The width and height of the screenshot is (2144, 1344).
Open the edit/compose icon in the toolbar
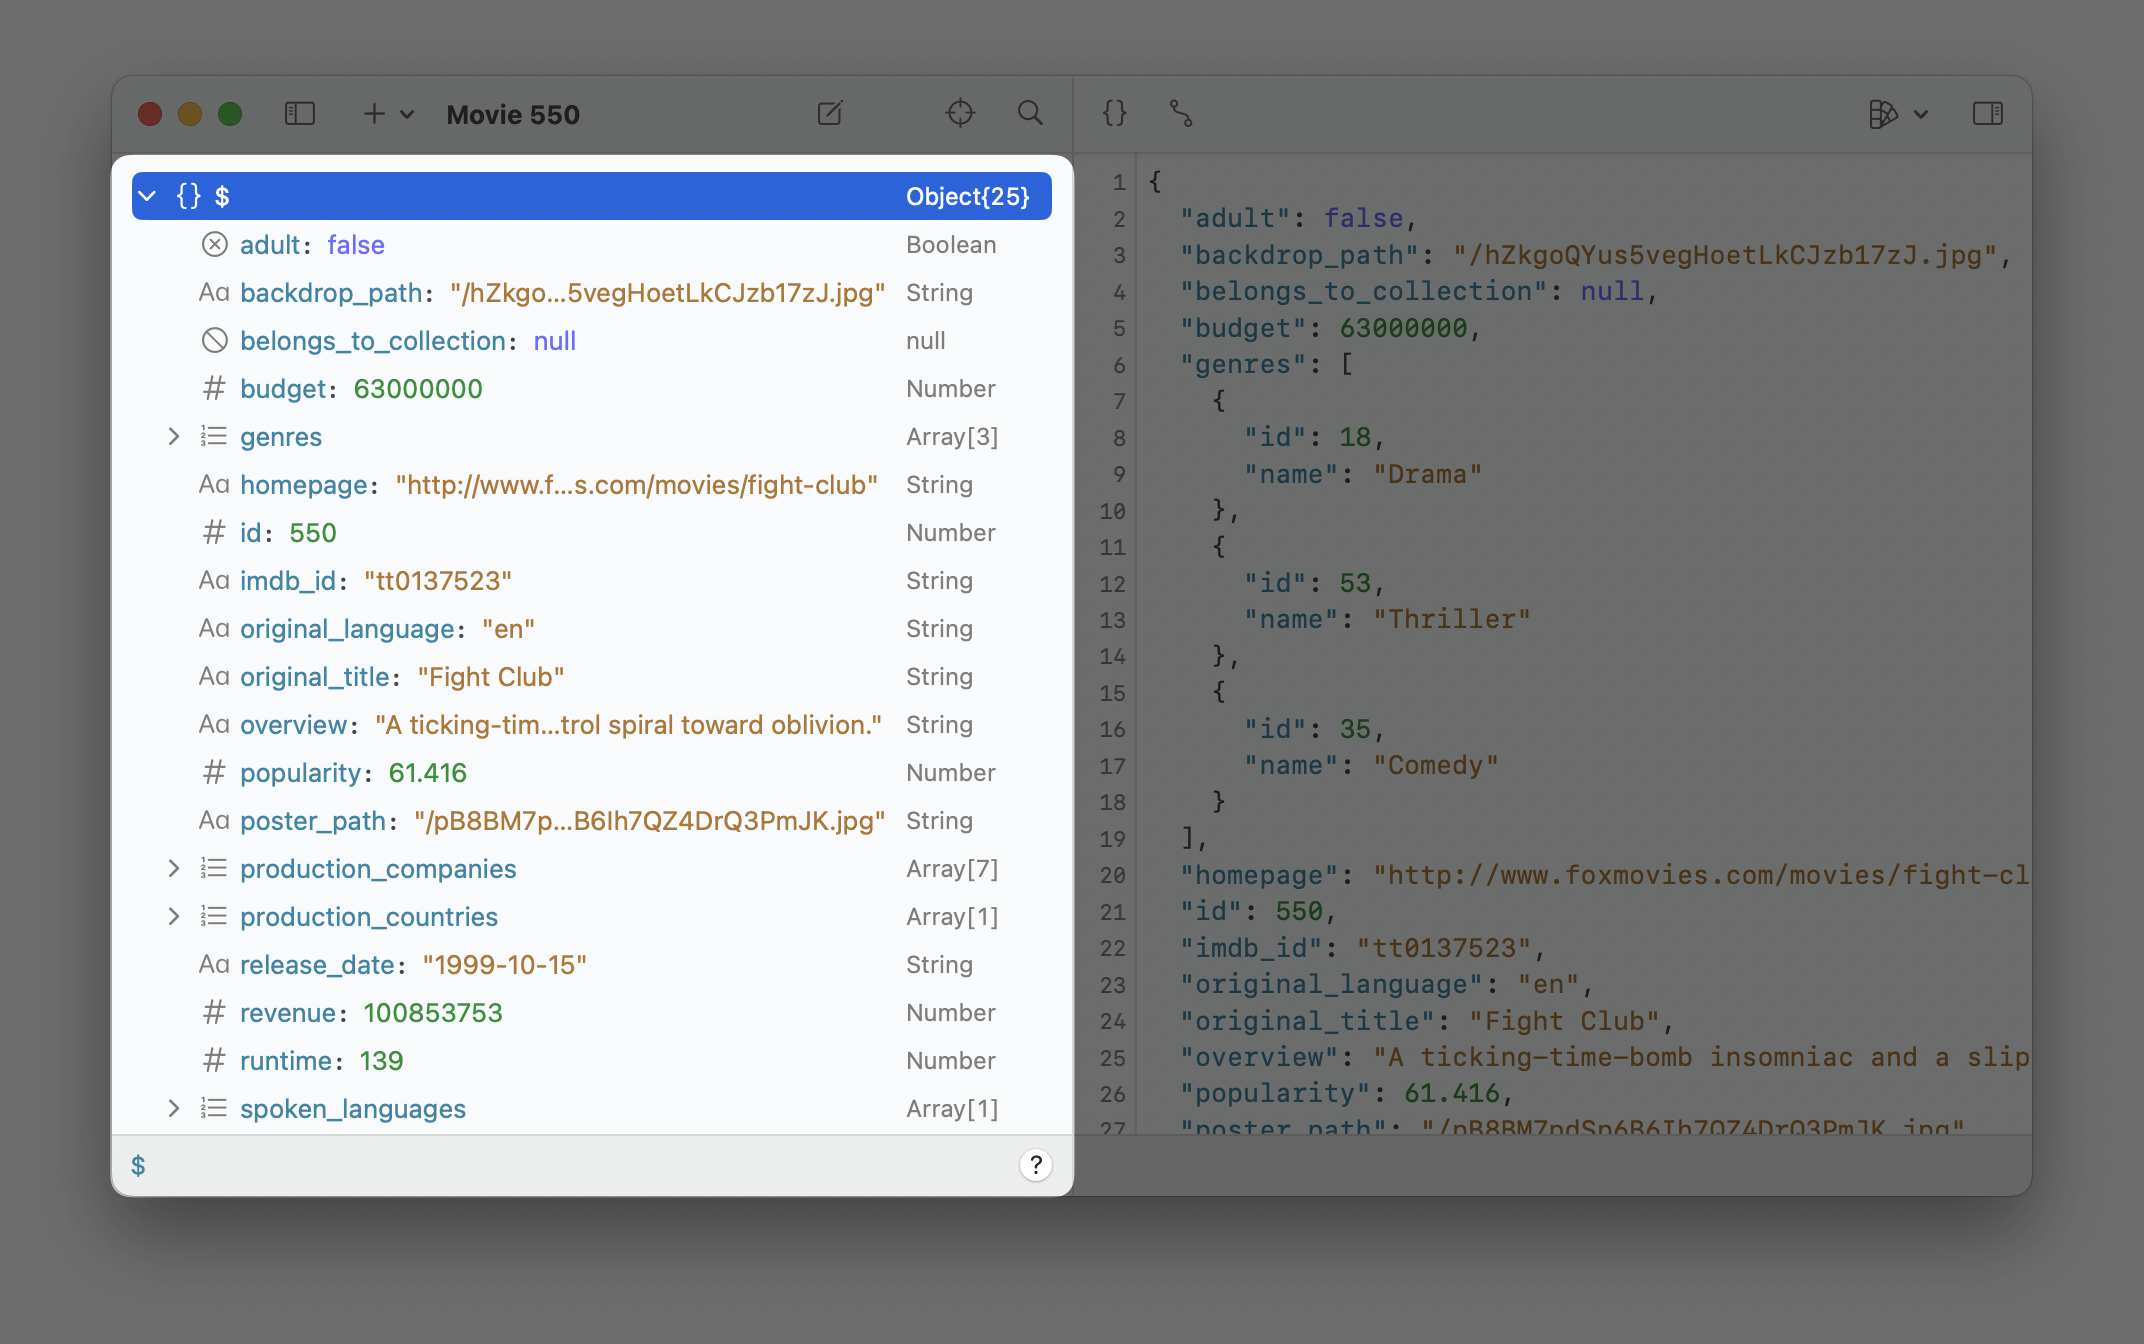[830, 114]
